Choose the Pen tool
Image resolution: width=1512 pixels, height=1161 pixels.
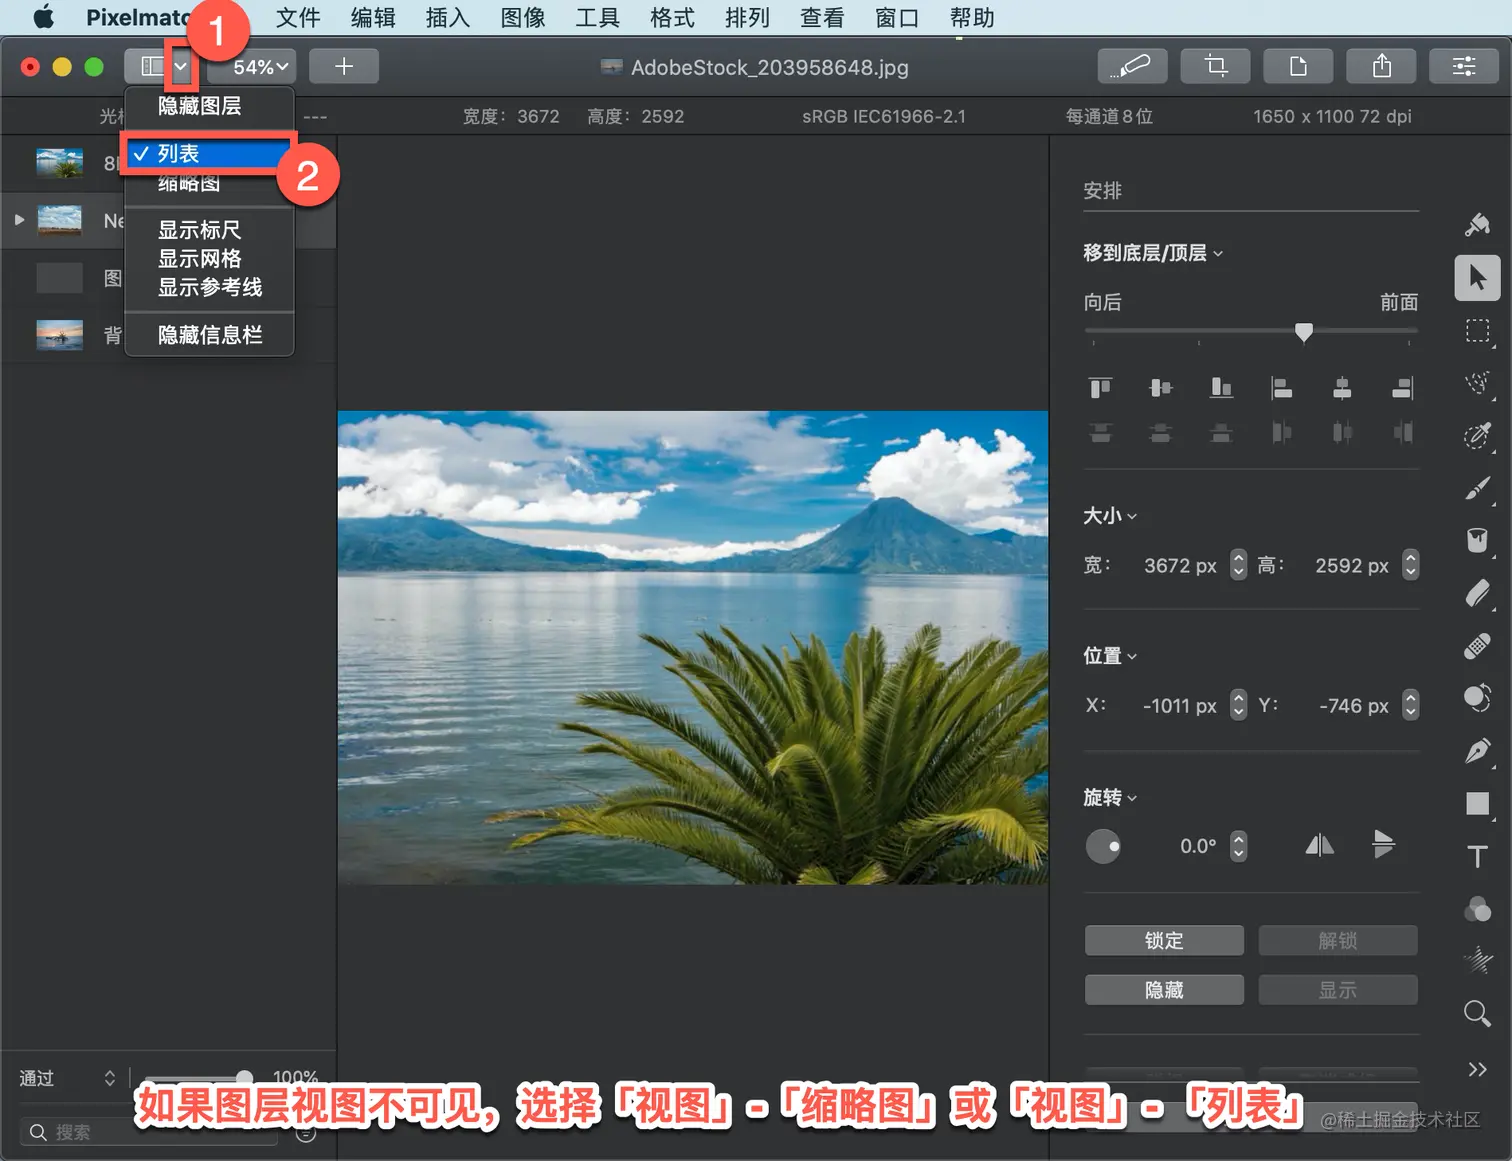pyautogui.click(x=1477, y=751)
